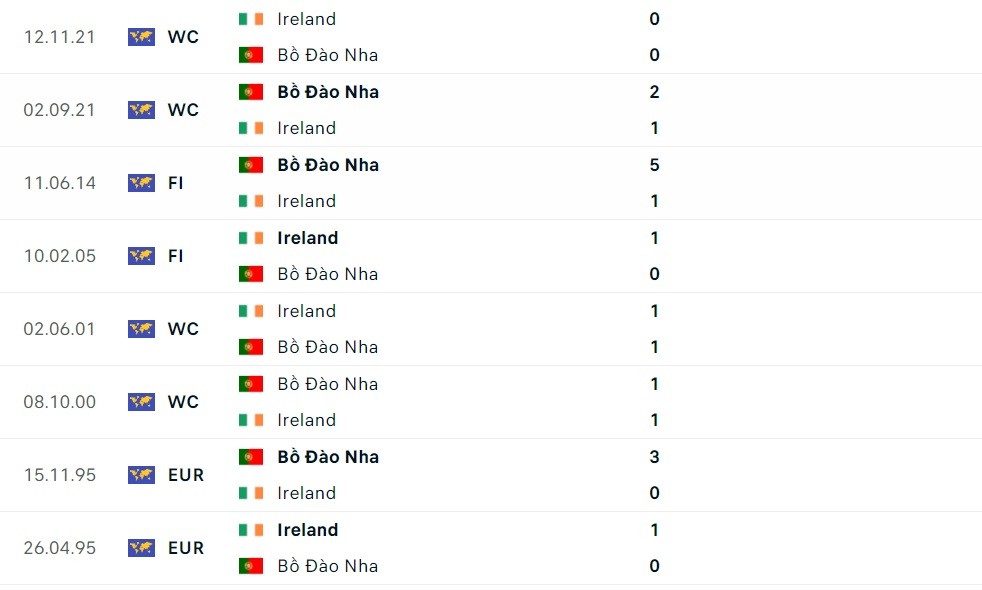The image size is (982, 590).
Task: Open bold Ireland team in 10.02.05 match
Action: click(x=308, y=238)
